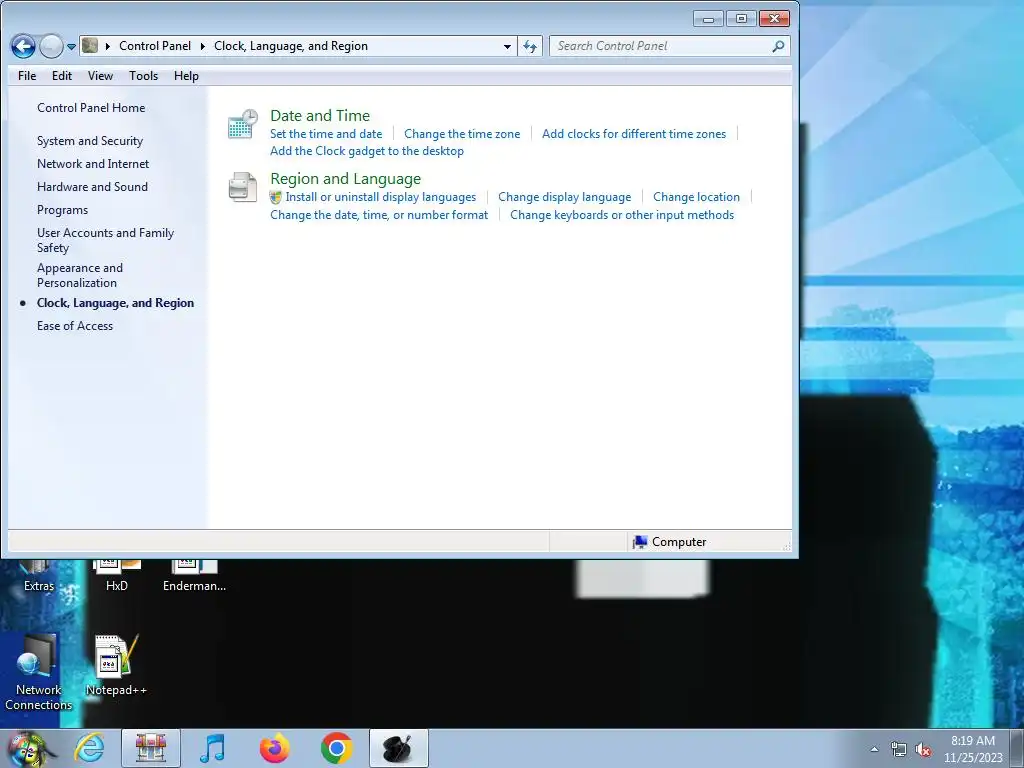Select the Enderman desktop icon
The width and height of the screenshot is (1024, 768).
[x=194, y=577]
